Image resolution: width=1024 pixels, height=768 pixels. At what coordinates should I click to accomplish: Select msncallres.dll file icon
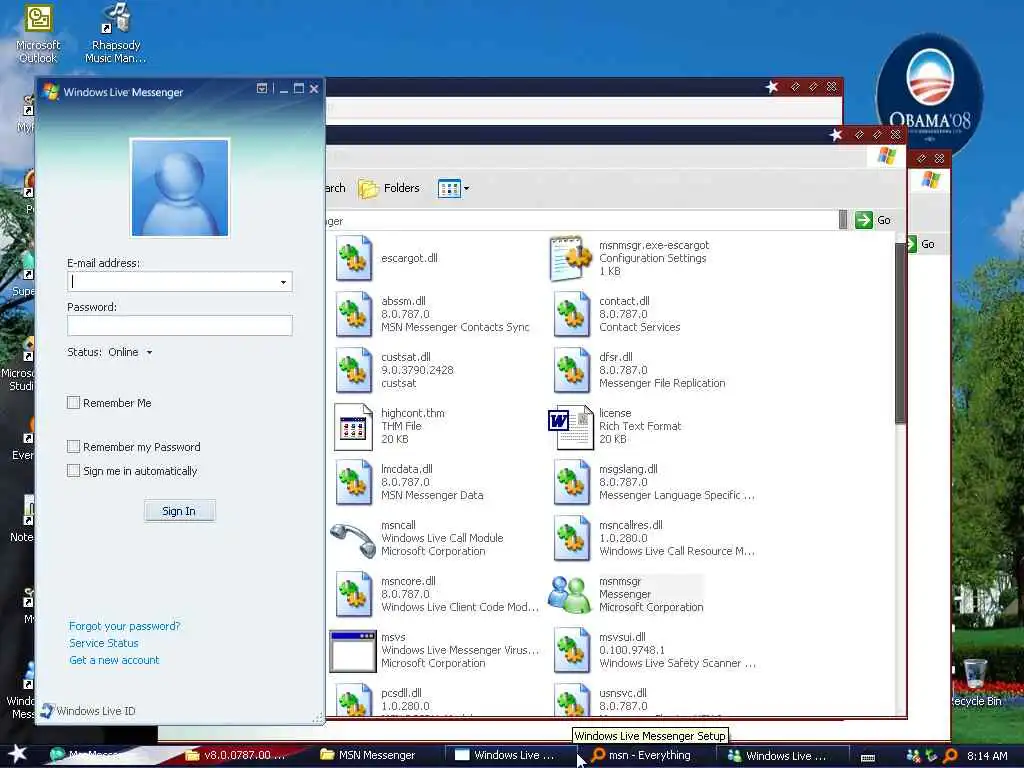click(571, 538)
